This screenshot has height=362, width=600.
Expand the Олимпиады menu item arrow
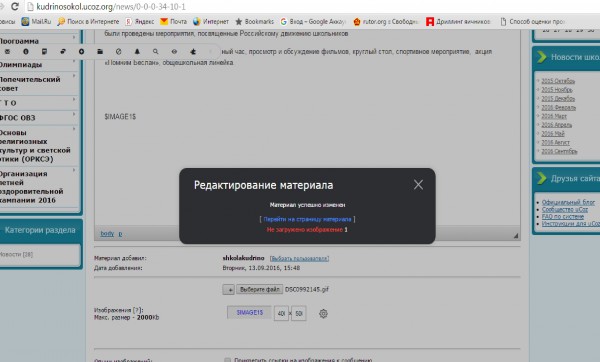click(x=74, y=61)
